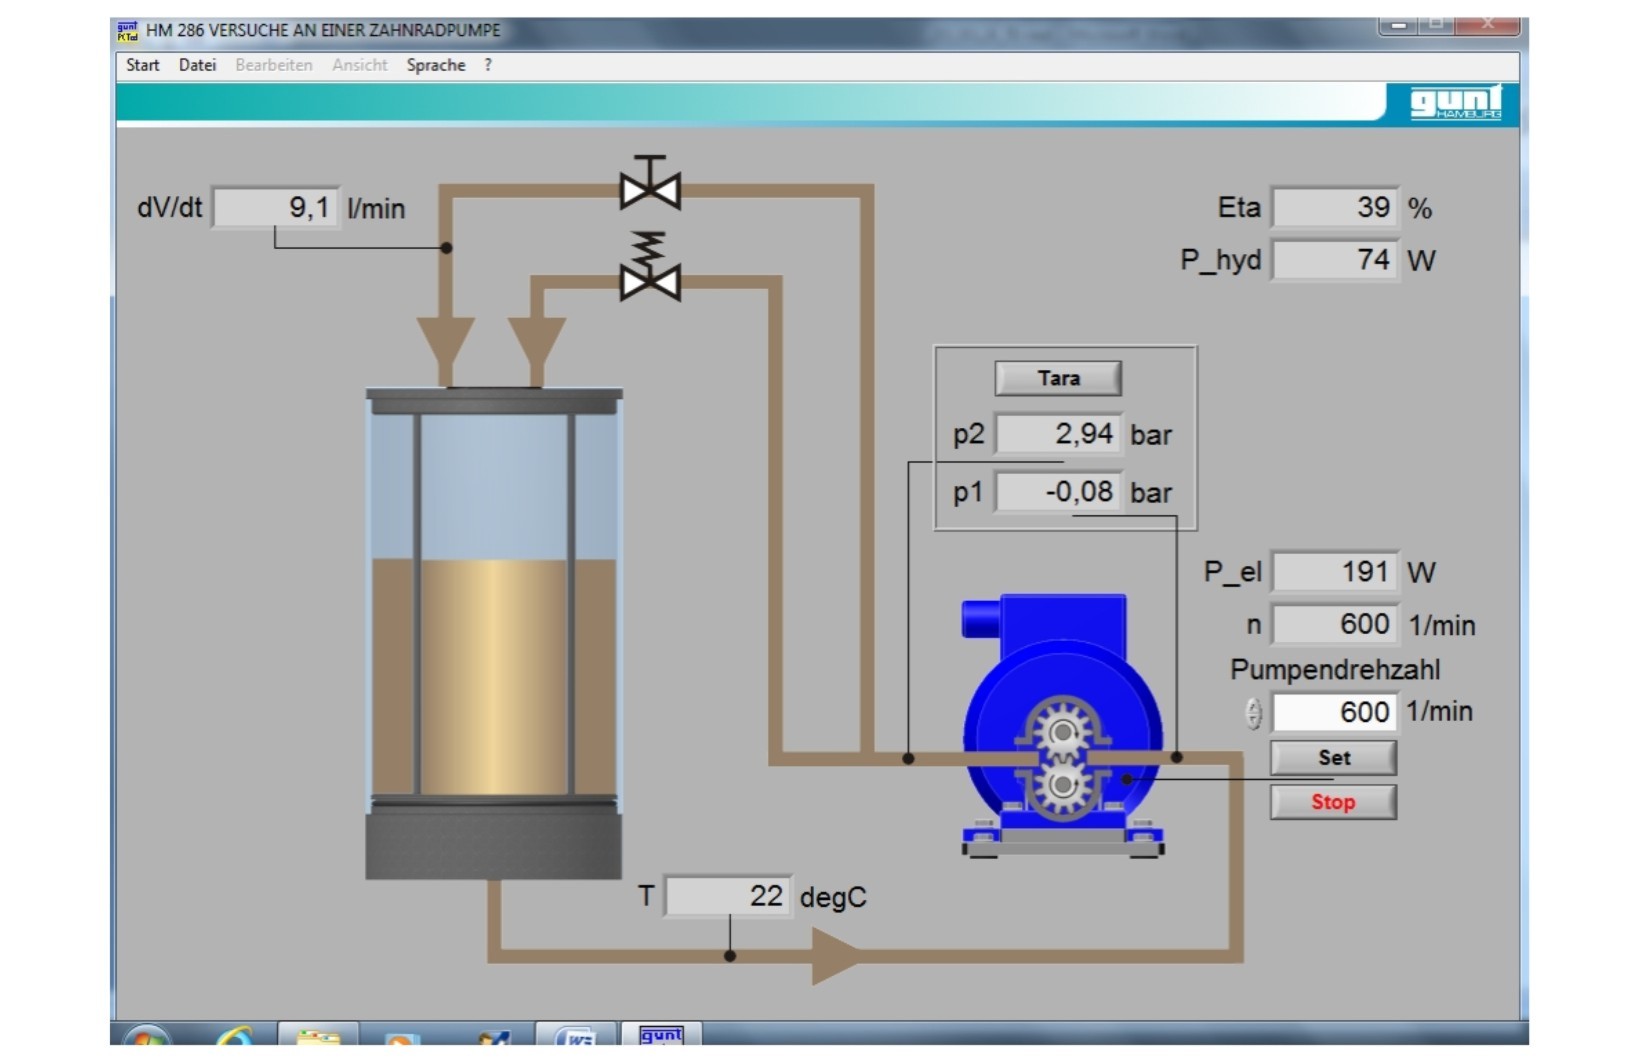
Task: Click the P_hyd value 74
Action: point(1335,260)
